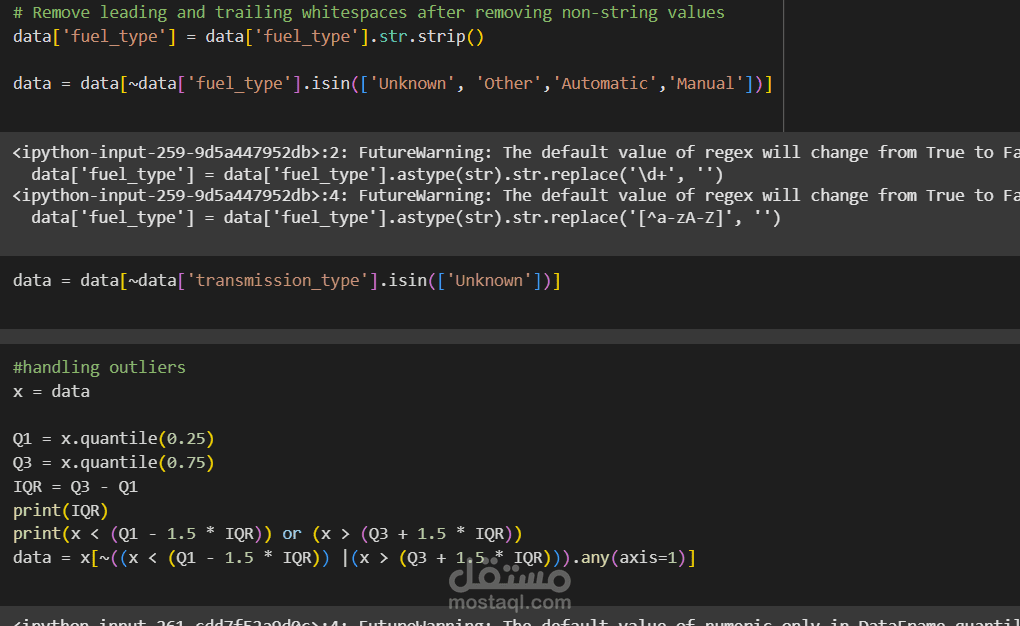
Task: Click the 'x = data' line
Action: click(51, 392)
